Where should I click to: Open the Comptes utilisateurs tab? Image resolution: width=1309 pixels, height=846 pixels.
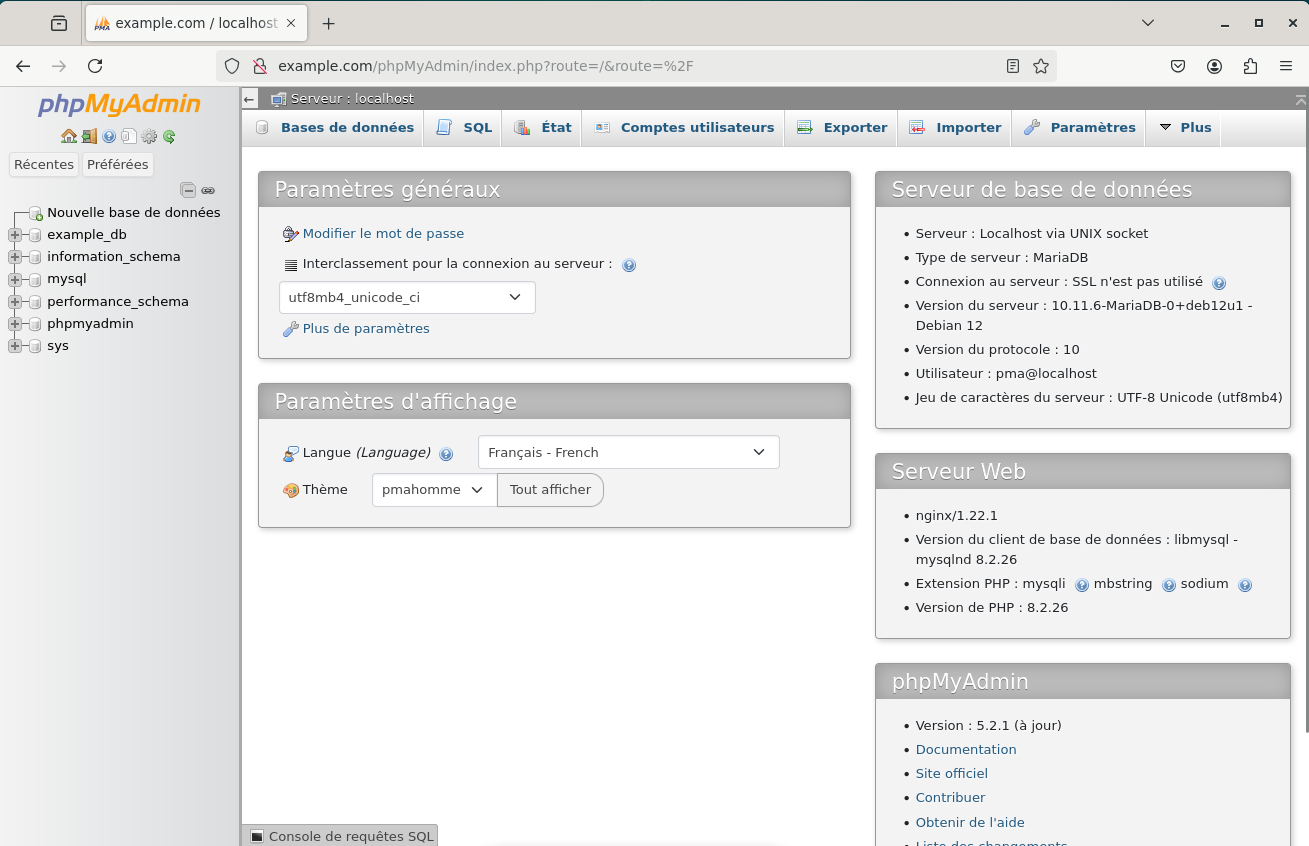pos(684,128)
